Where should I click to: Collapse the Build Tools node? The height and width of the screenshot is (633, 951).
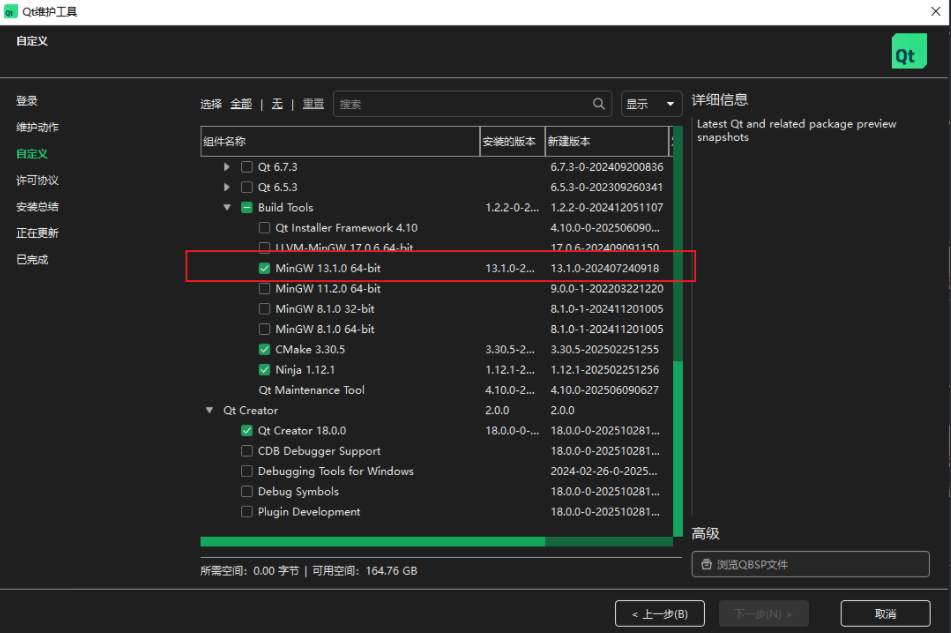coord(227,207)
